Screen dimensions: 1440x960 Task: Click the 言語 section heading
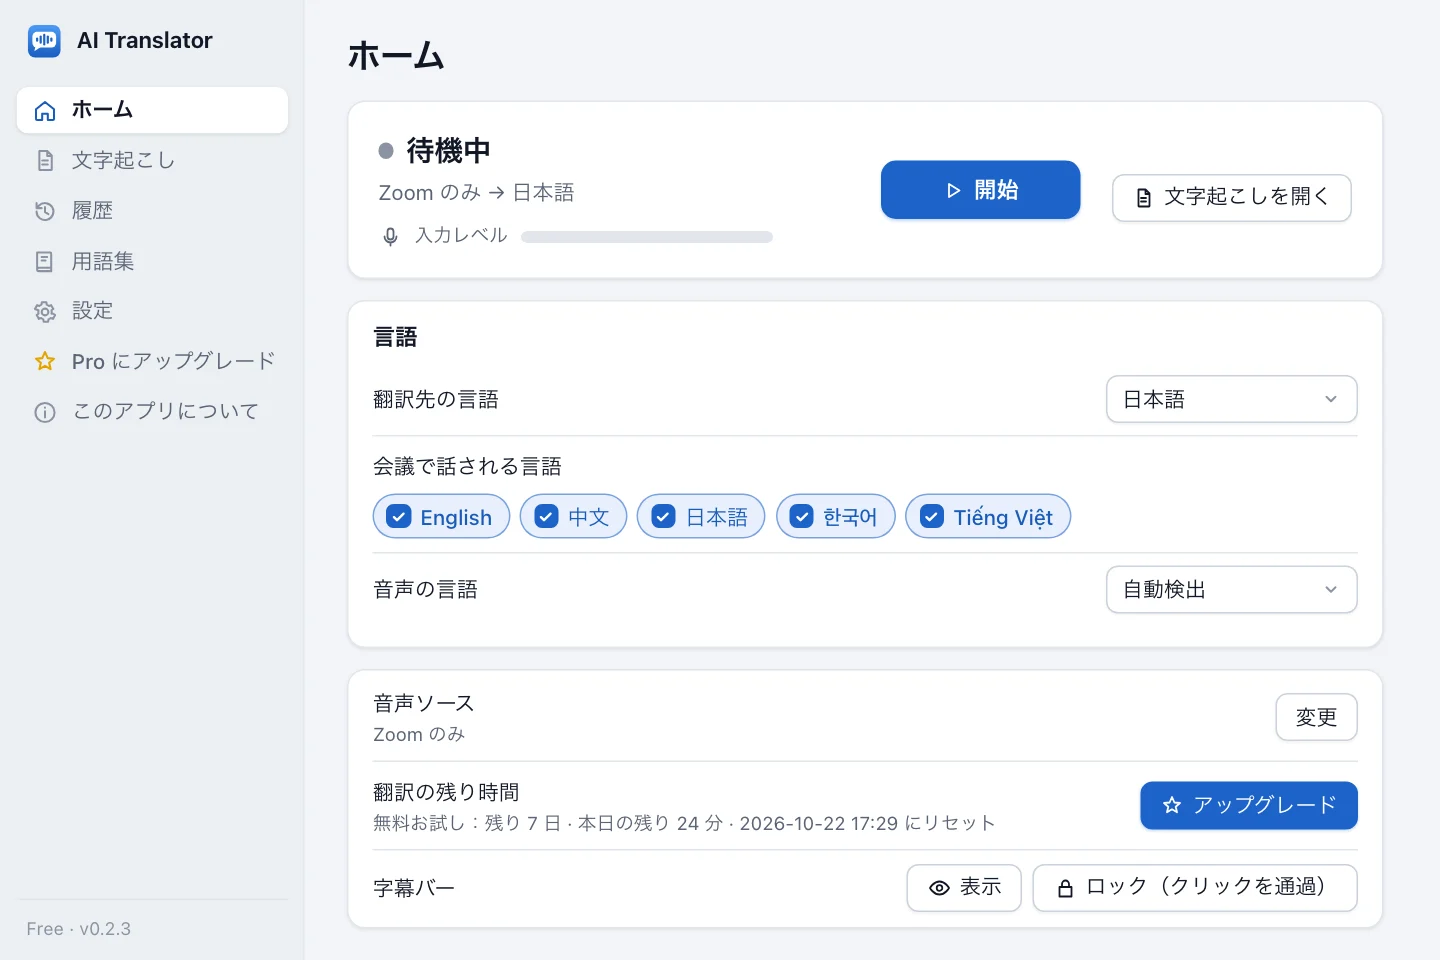point(395,338)
